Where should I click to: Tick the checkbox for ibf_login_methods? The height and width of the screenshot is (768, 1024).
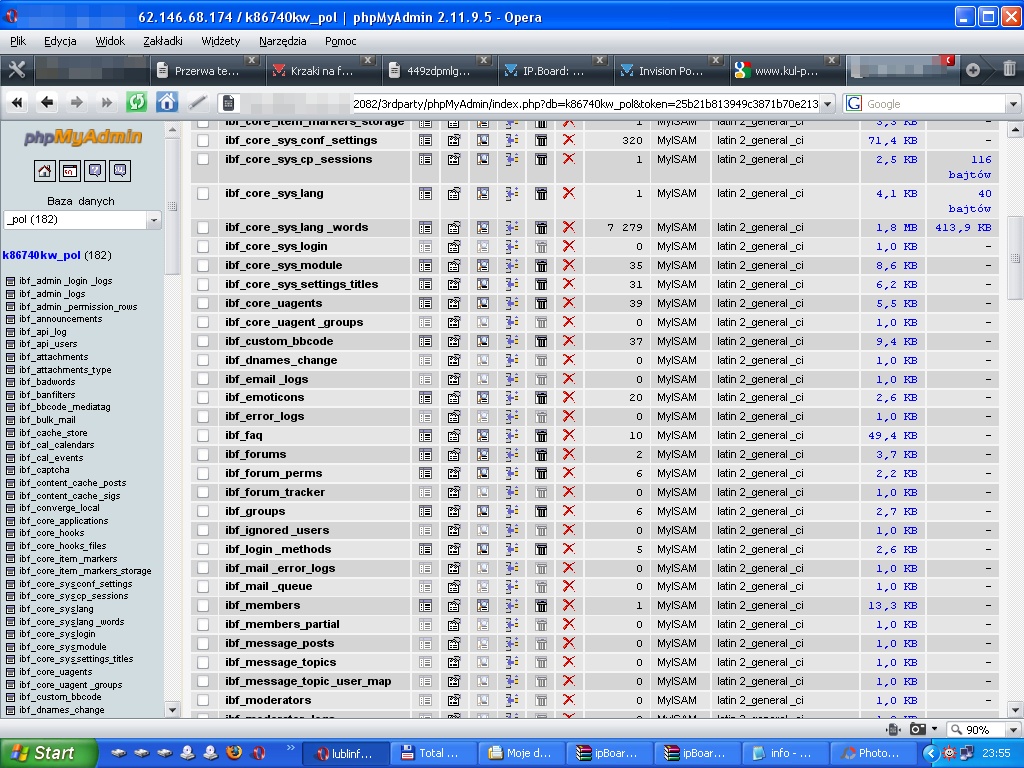[x=203, y=550]
